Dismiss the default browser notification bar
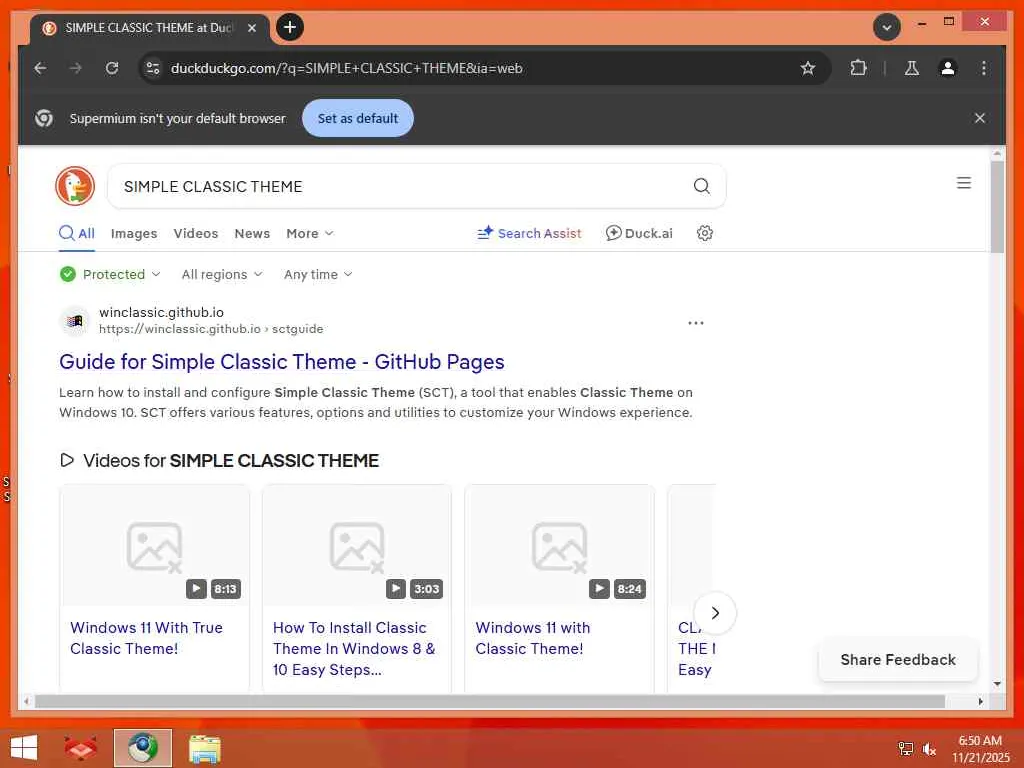This screenshot has height=768, width=1024. pos(980,118)
